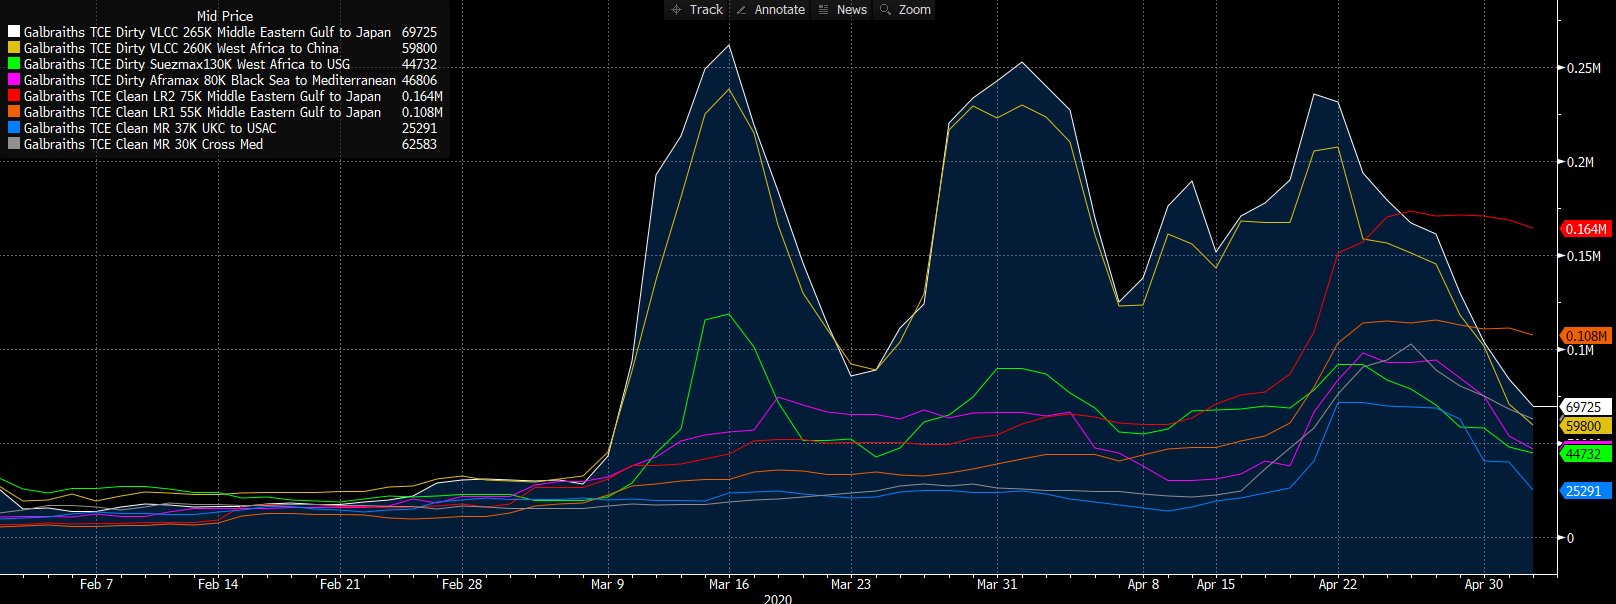Click orange 0.108M price tag on right axis
Image resolution: width=1616 pixels, height=604 pixels.
pyautogui.click(x=1585, y=336)
